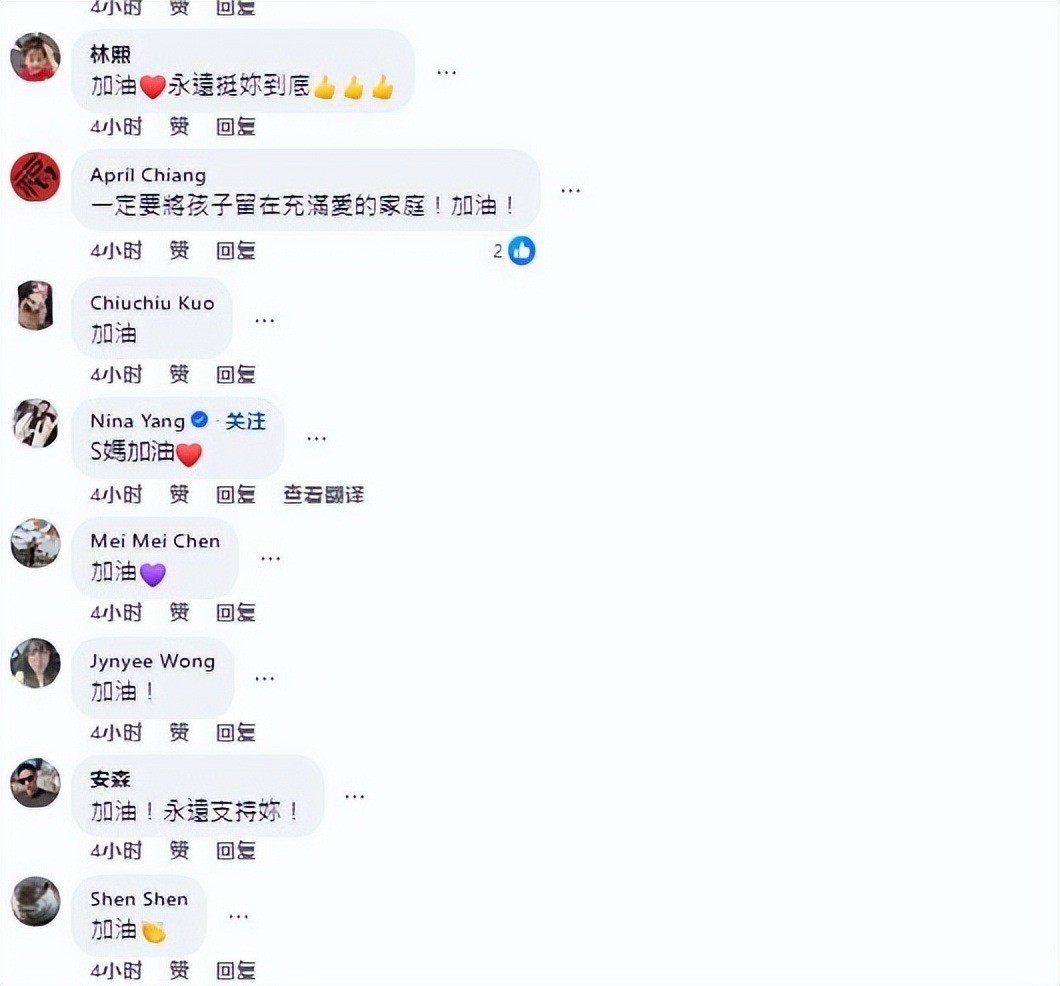Open April Chiang's red avatar
The image size is (1060, 986).
pyautogui.click(x=36, y=177)
